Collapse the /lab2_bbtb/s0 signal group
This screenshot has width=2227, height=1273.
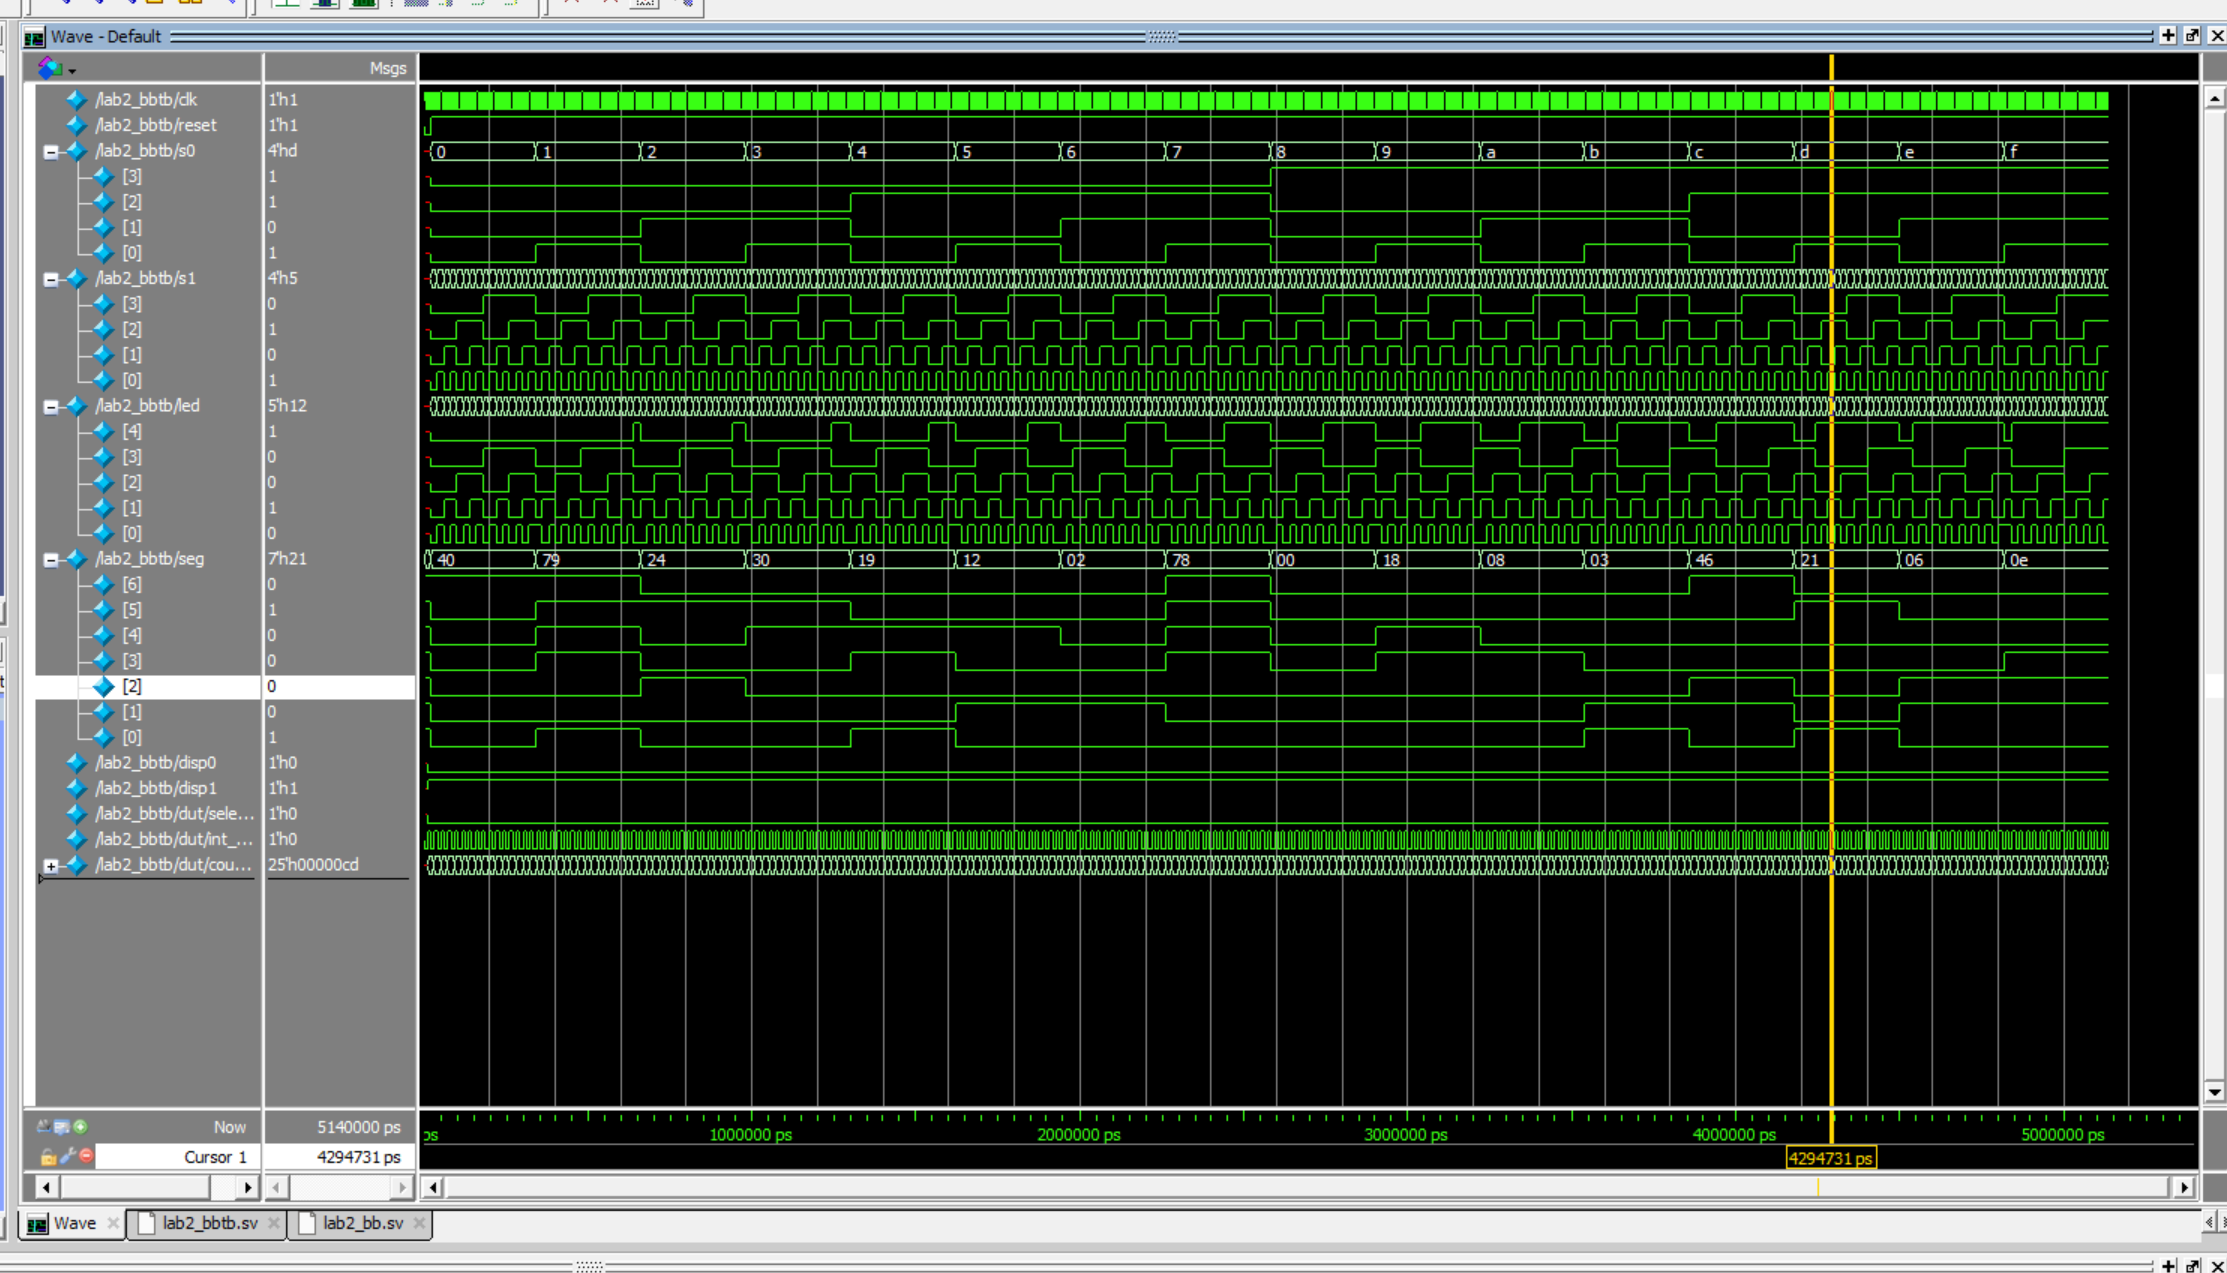[51, 152]
